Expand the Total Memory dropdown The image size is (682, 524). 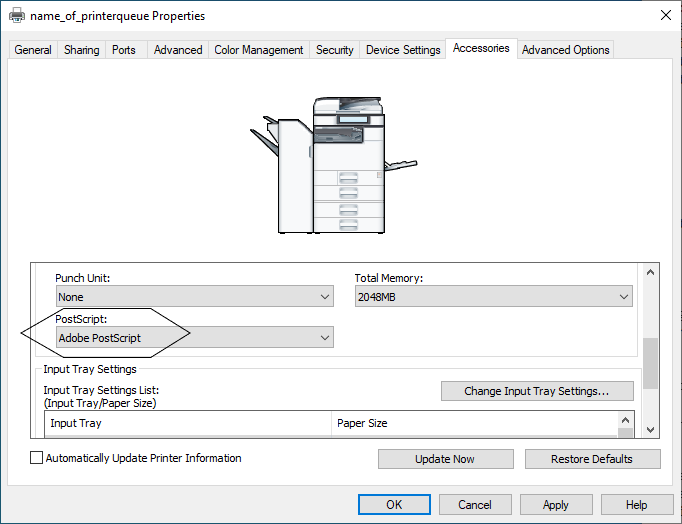(493, 297)
